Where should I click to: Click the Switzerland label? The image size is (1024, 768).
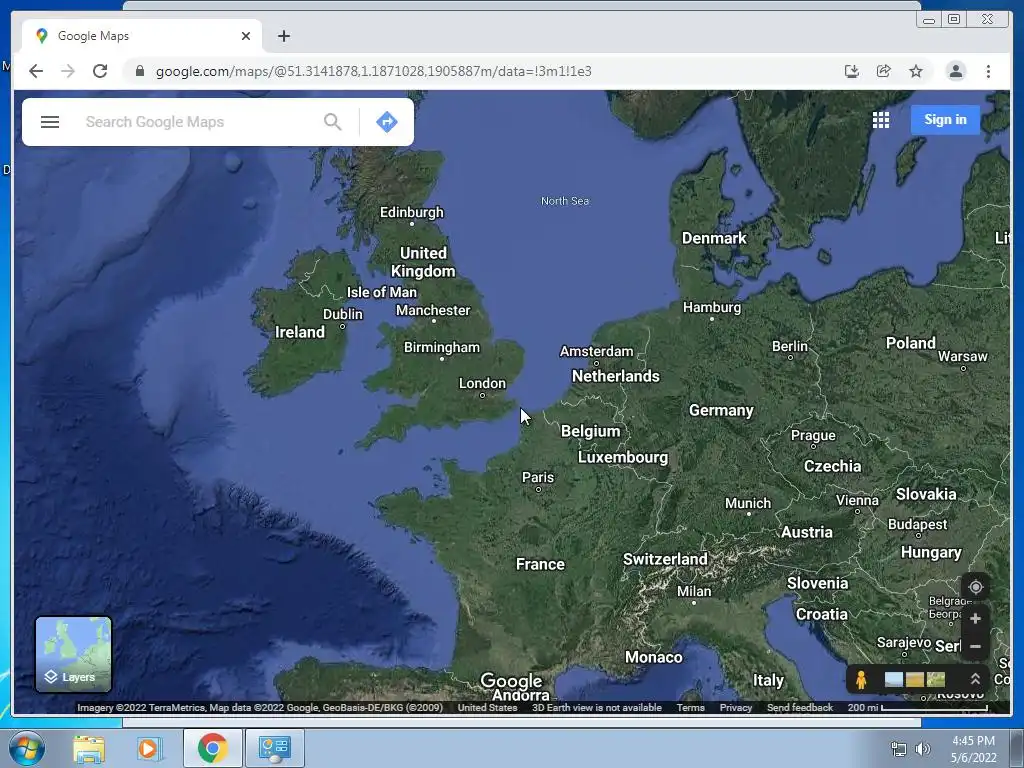point(665,559)
